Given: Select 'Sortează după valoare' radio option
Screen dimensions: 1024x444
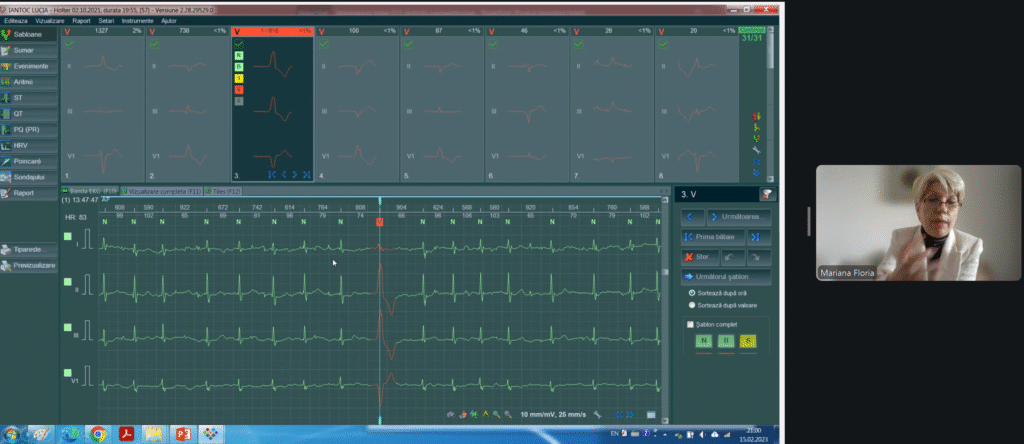Looking at the screenshot, I should click(x=692, y=304).
